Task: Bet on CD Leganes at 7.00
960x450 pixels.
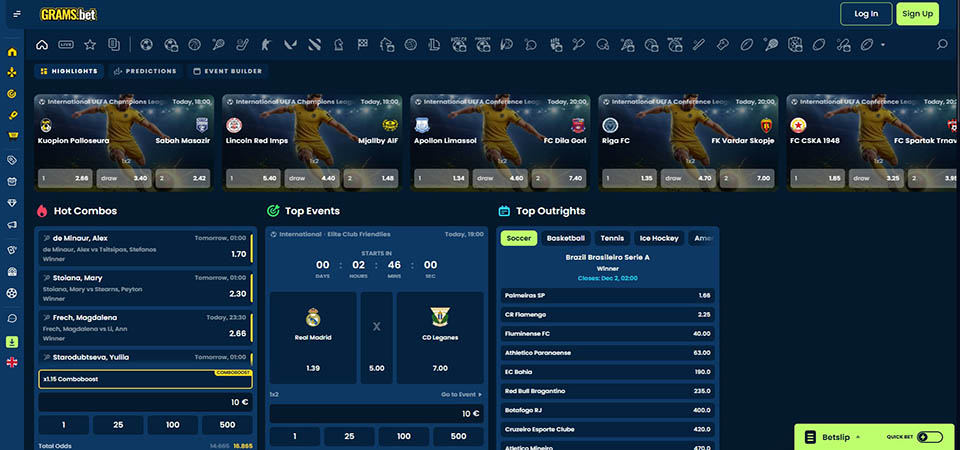Action: pyautogui.click(x=440, y=338)
